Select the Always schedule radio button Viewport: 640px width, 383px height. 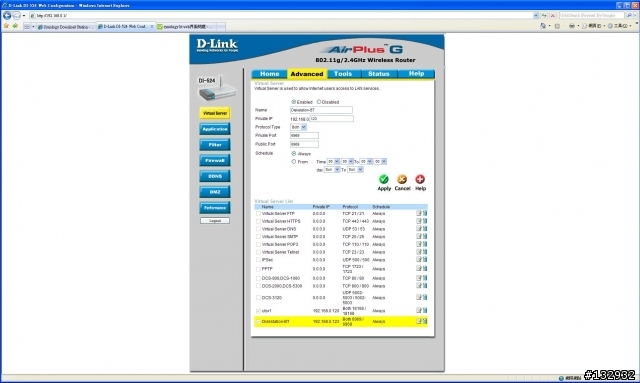pyautogui.click(x=293, y=154)
